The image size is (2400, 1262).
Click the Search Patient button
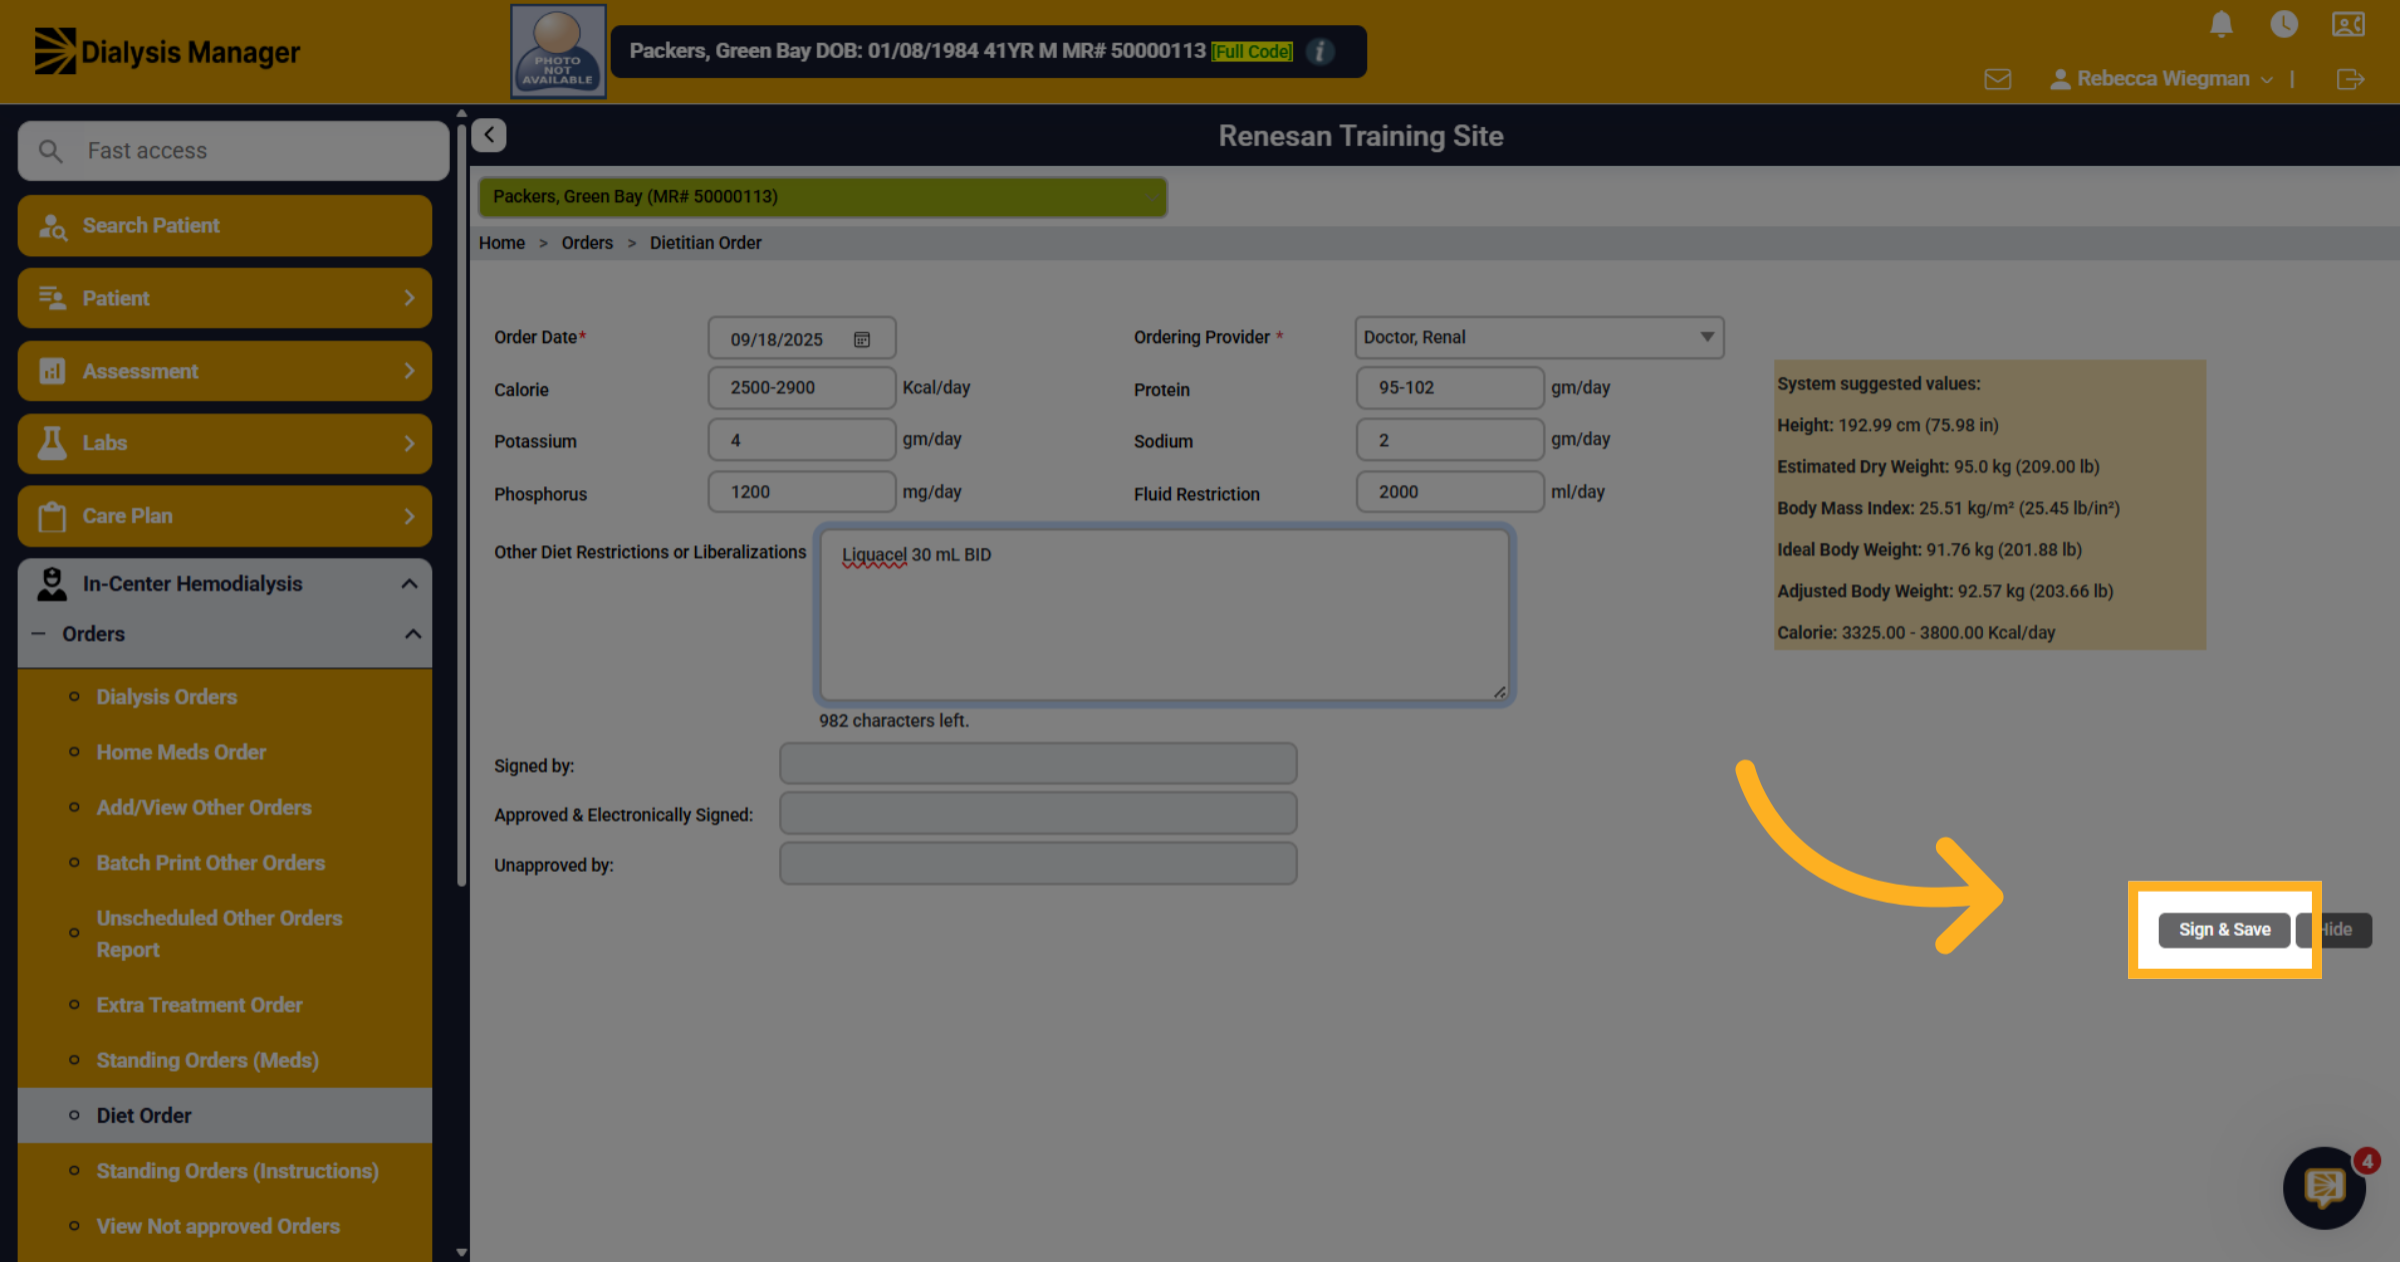(x=225, y=226)
